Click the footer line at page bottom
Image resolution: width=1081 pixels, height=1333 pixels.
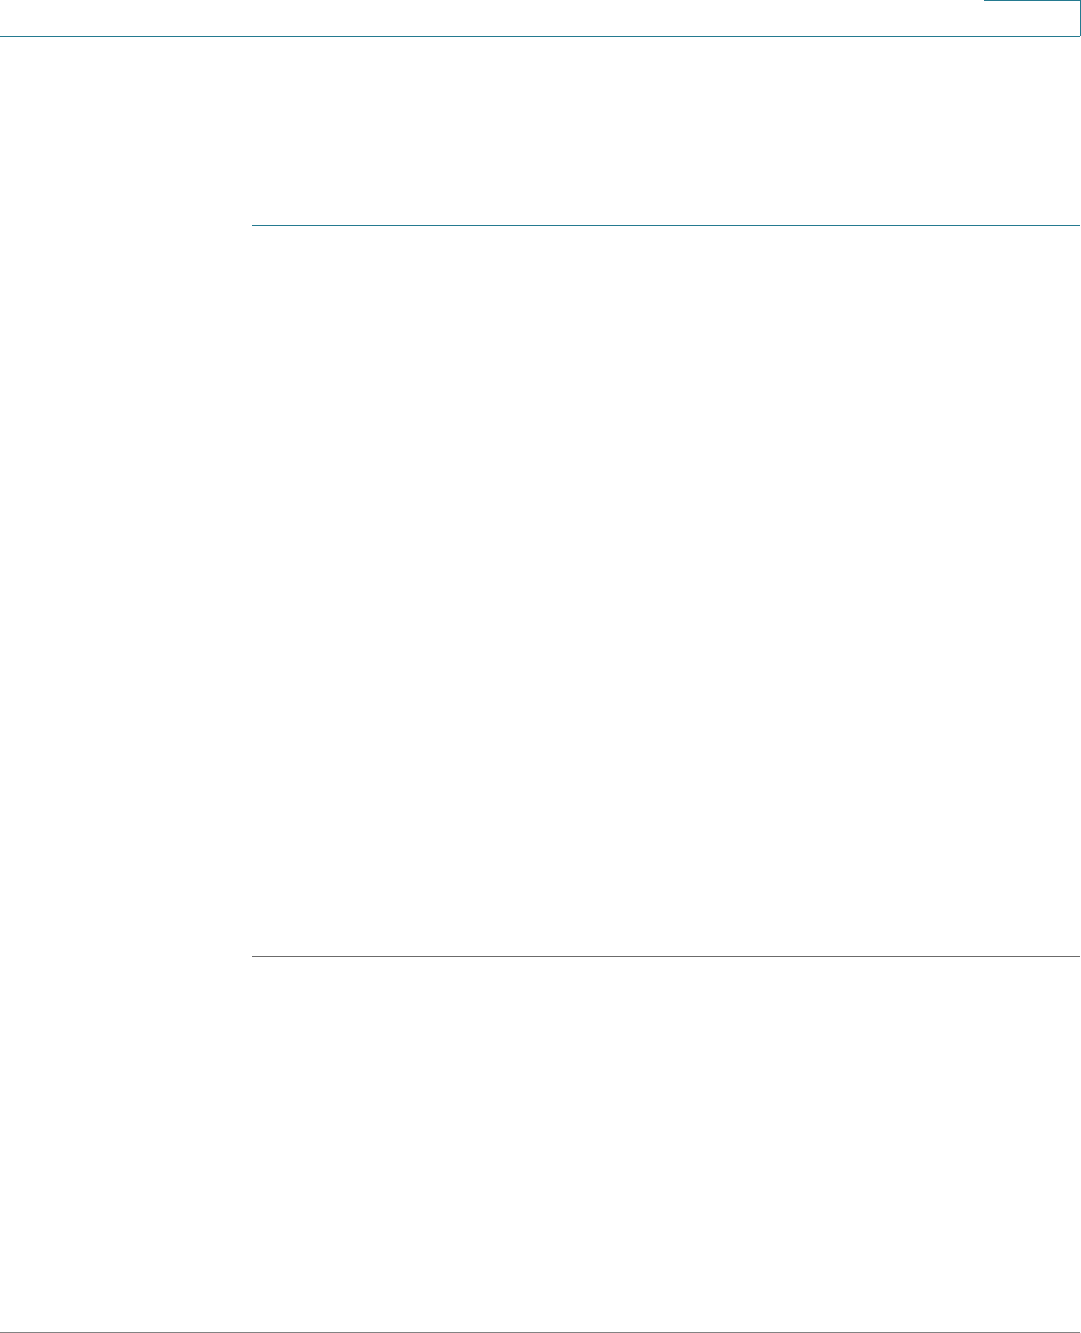pos(540,1332)
